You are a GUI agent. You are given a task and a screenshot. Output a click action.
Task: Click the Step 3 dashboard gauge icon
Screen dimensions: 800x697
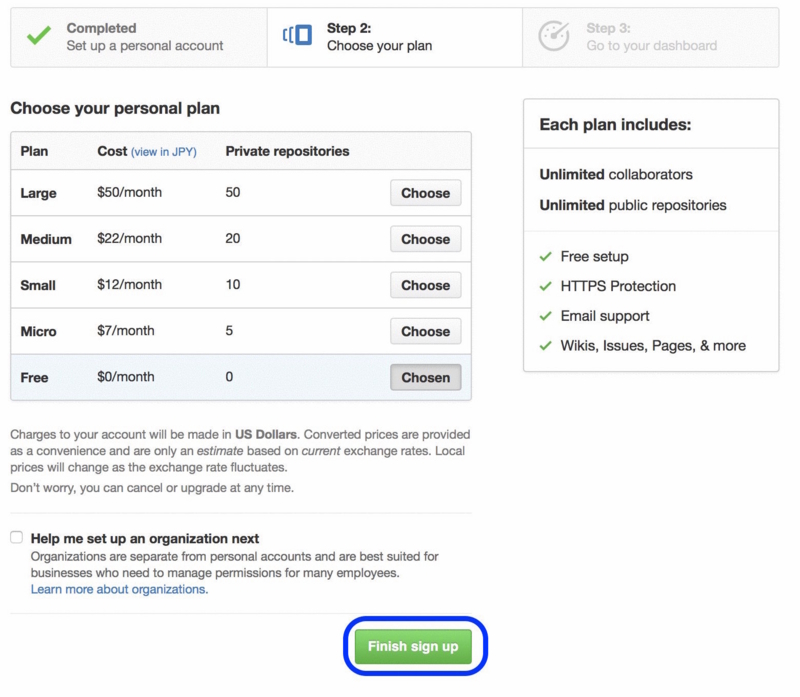(554, 36)
